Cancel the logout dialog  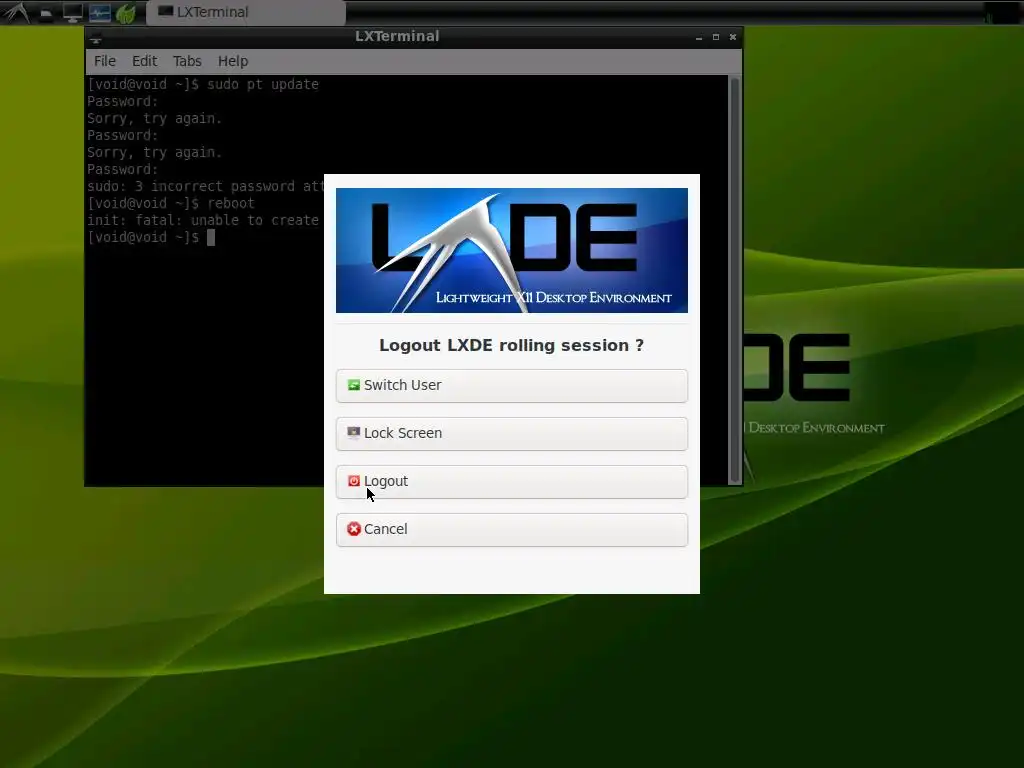(x=511, y=530)
